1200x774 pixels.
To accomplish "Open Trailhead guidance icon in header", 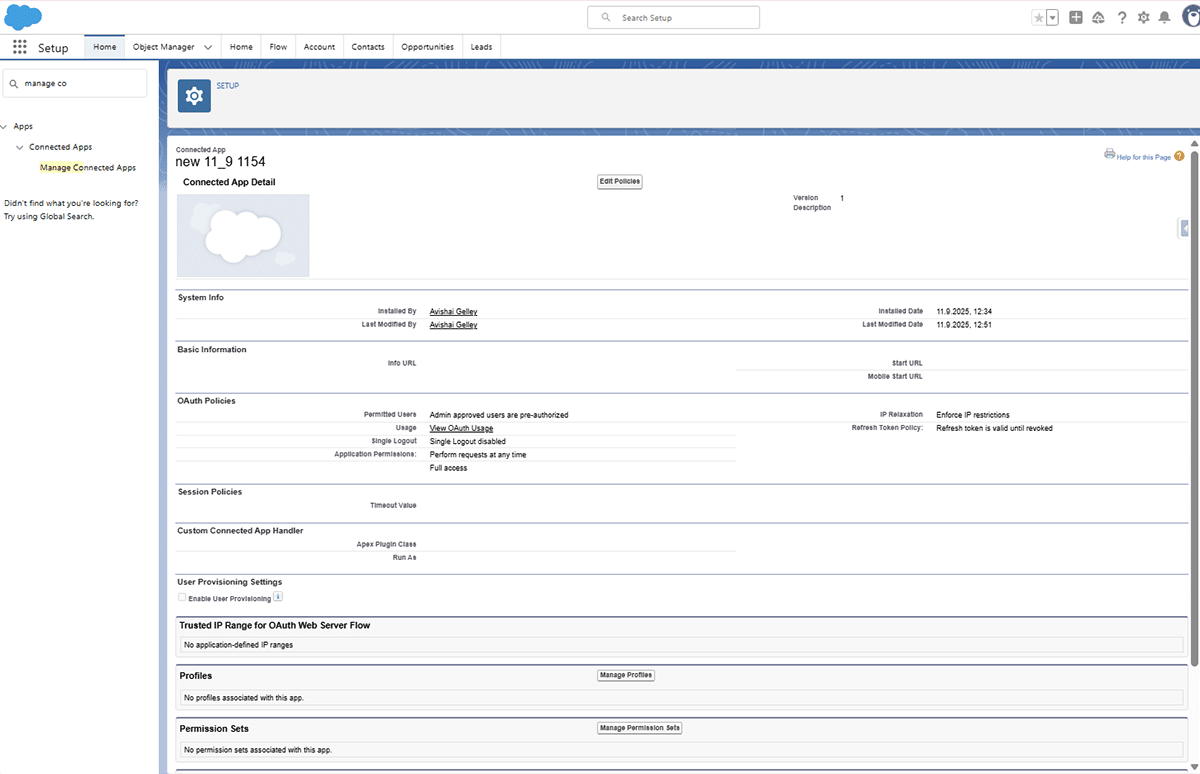I will (x=1099, y=17).
